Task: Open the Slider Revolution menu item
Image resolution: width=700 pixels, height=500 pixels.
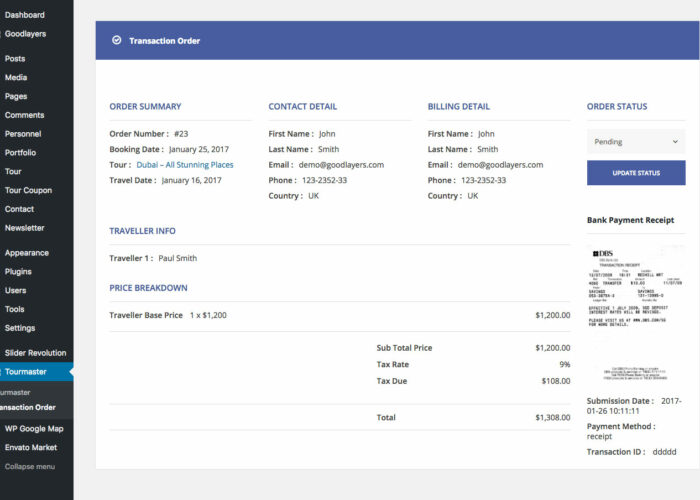Action: [x=35, y=353]
